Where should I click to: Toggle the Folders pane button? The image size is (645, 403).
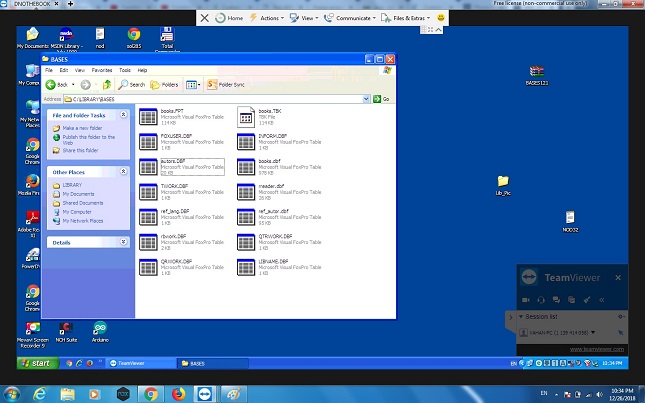(x=165, y=85)
